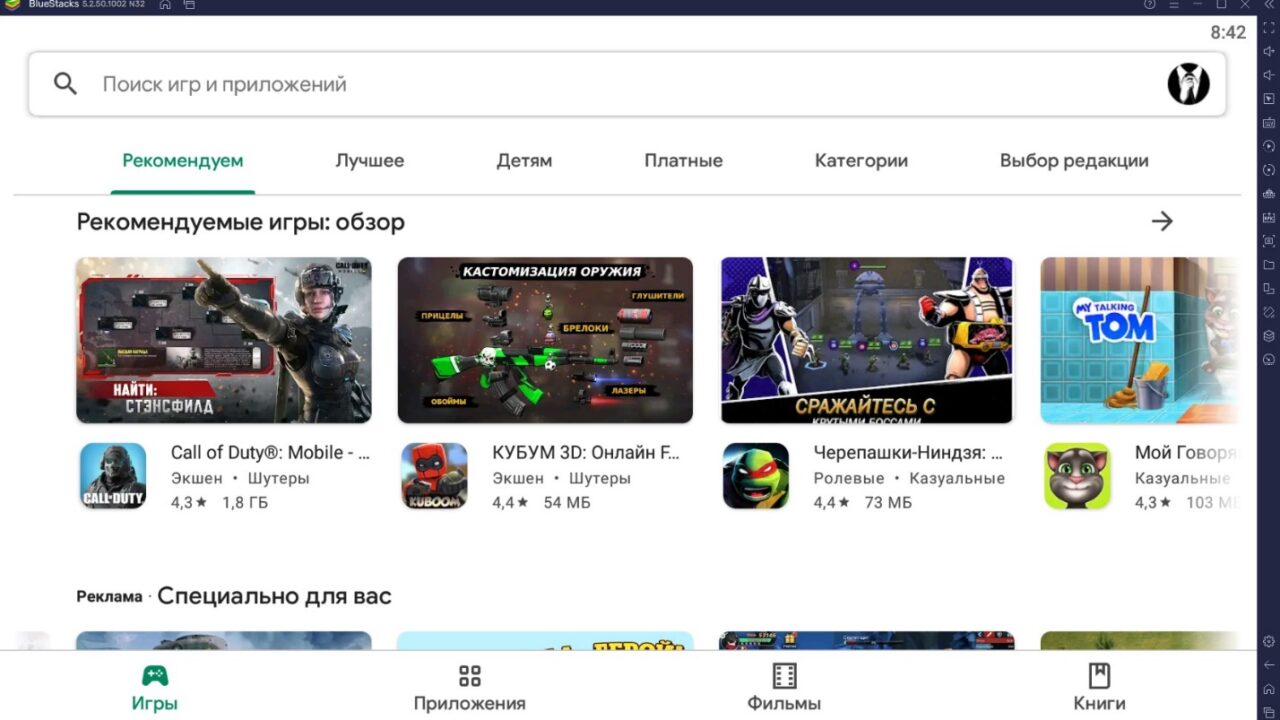
Task: Open the profile avatar menu
Action: click(x=1188, y=83)
